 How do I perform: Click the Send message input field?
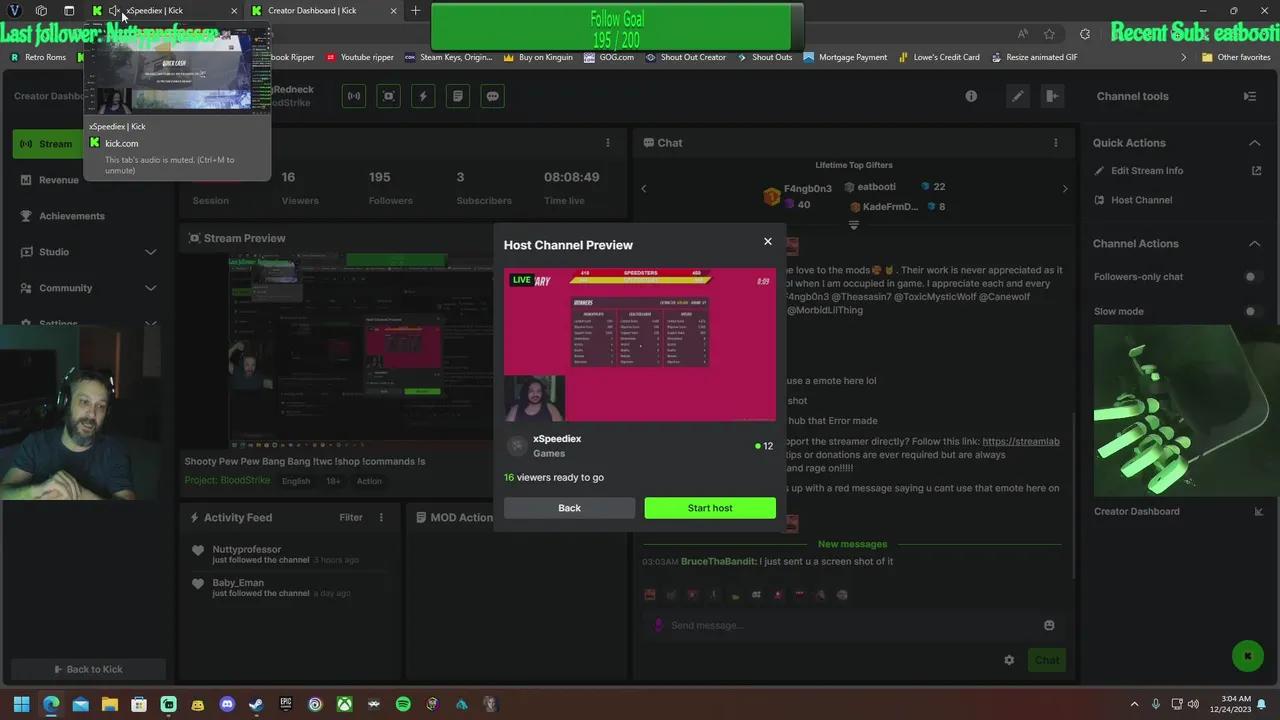click(849, 625)
